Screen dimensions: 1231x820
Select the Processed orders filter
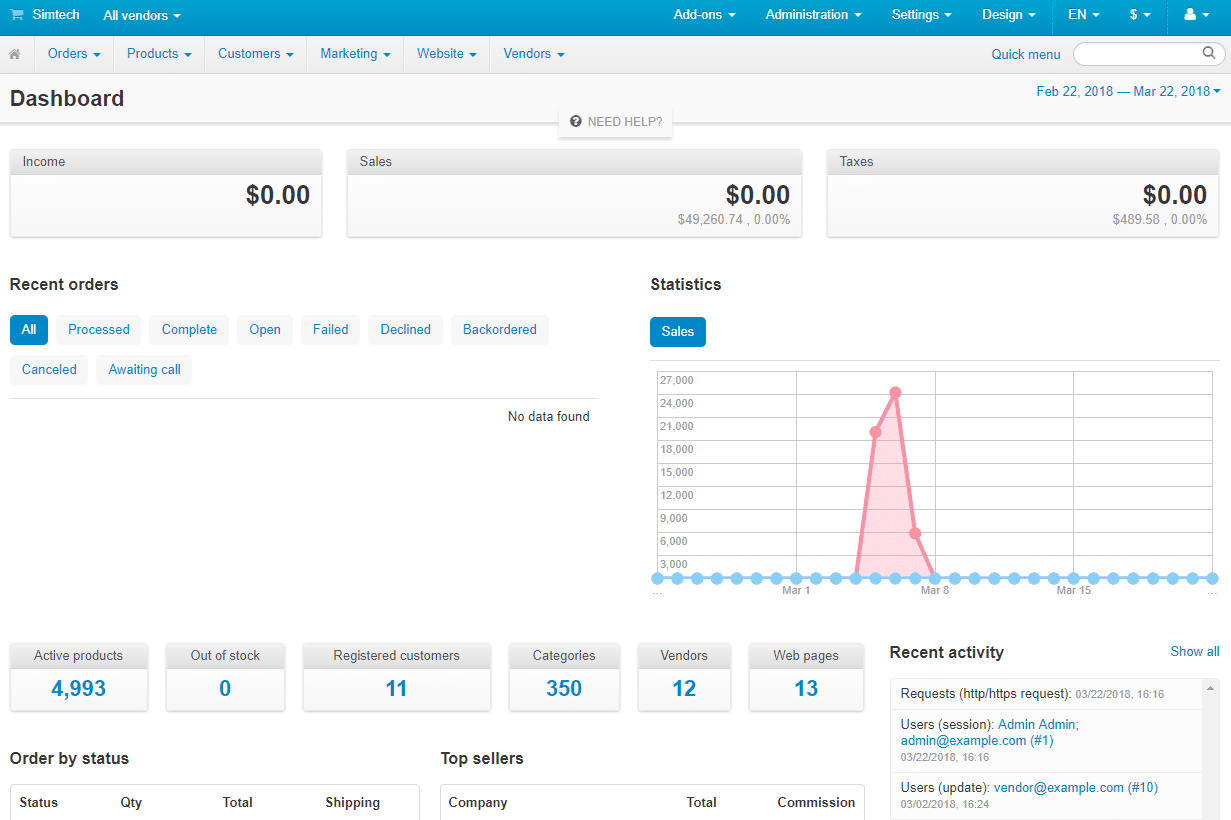[x=98, y=329]
